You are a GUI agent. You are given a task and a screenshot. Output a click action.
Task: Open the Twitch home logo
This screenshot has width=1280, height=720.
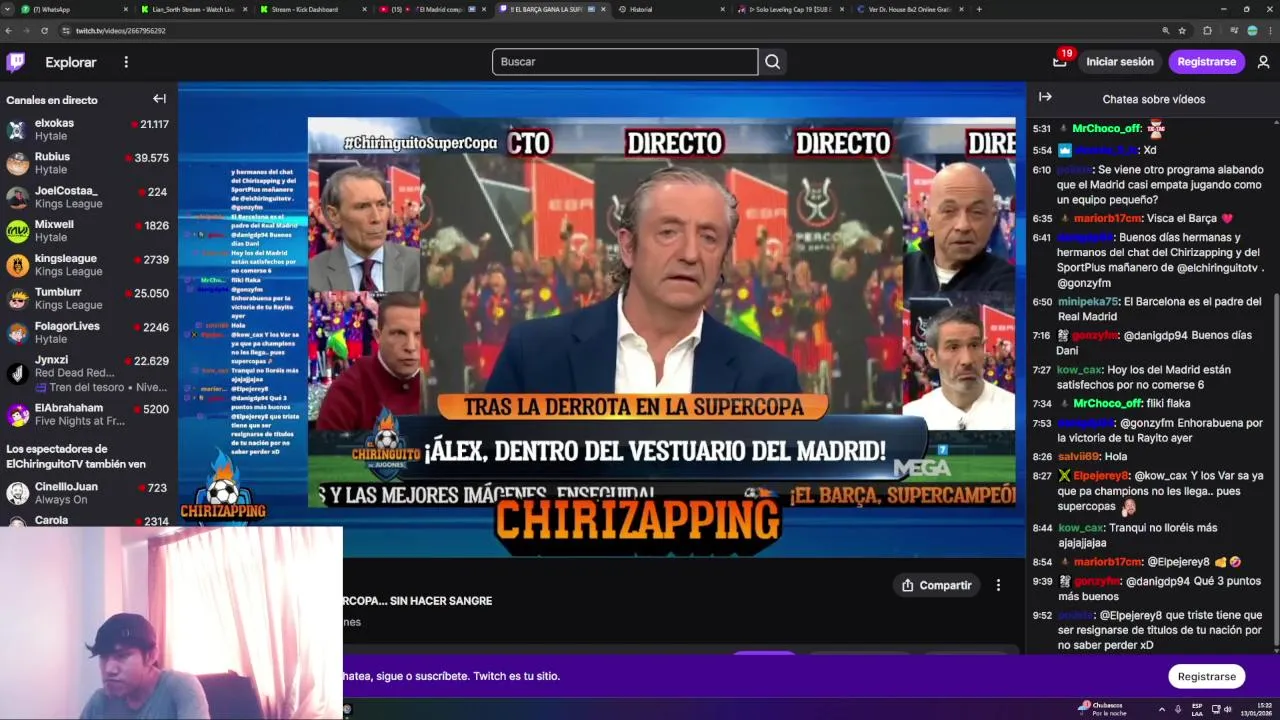(x=16, y=62)
